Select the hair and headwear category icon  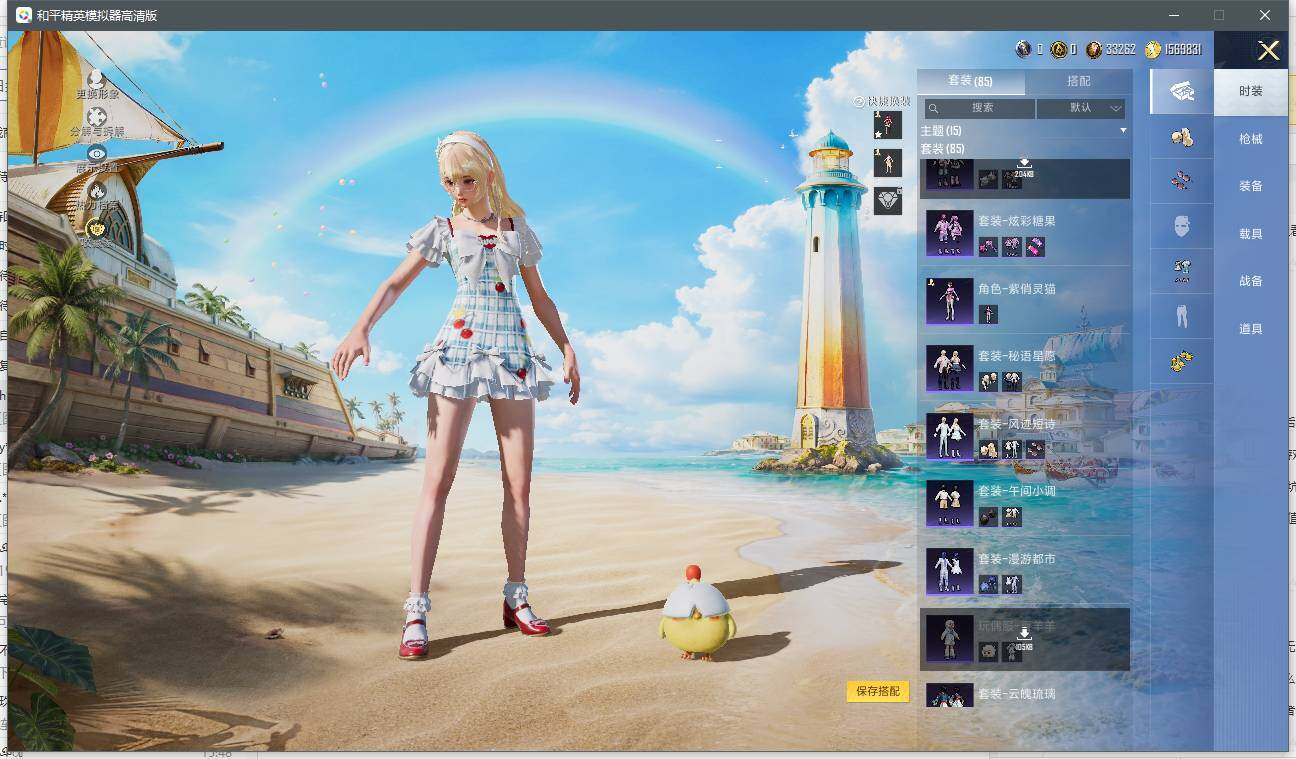pyautogui.click(x=1182, y=137)
